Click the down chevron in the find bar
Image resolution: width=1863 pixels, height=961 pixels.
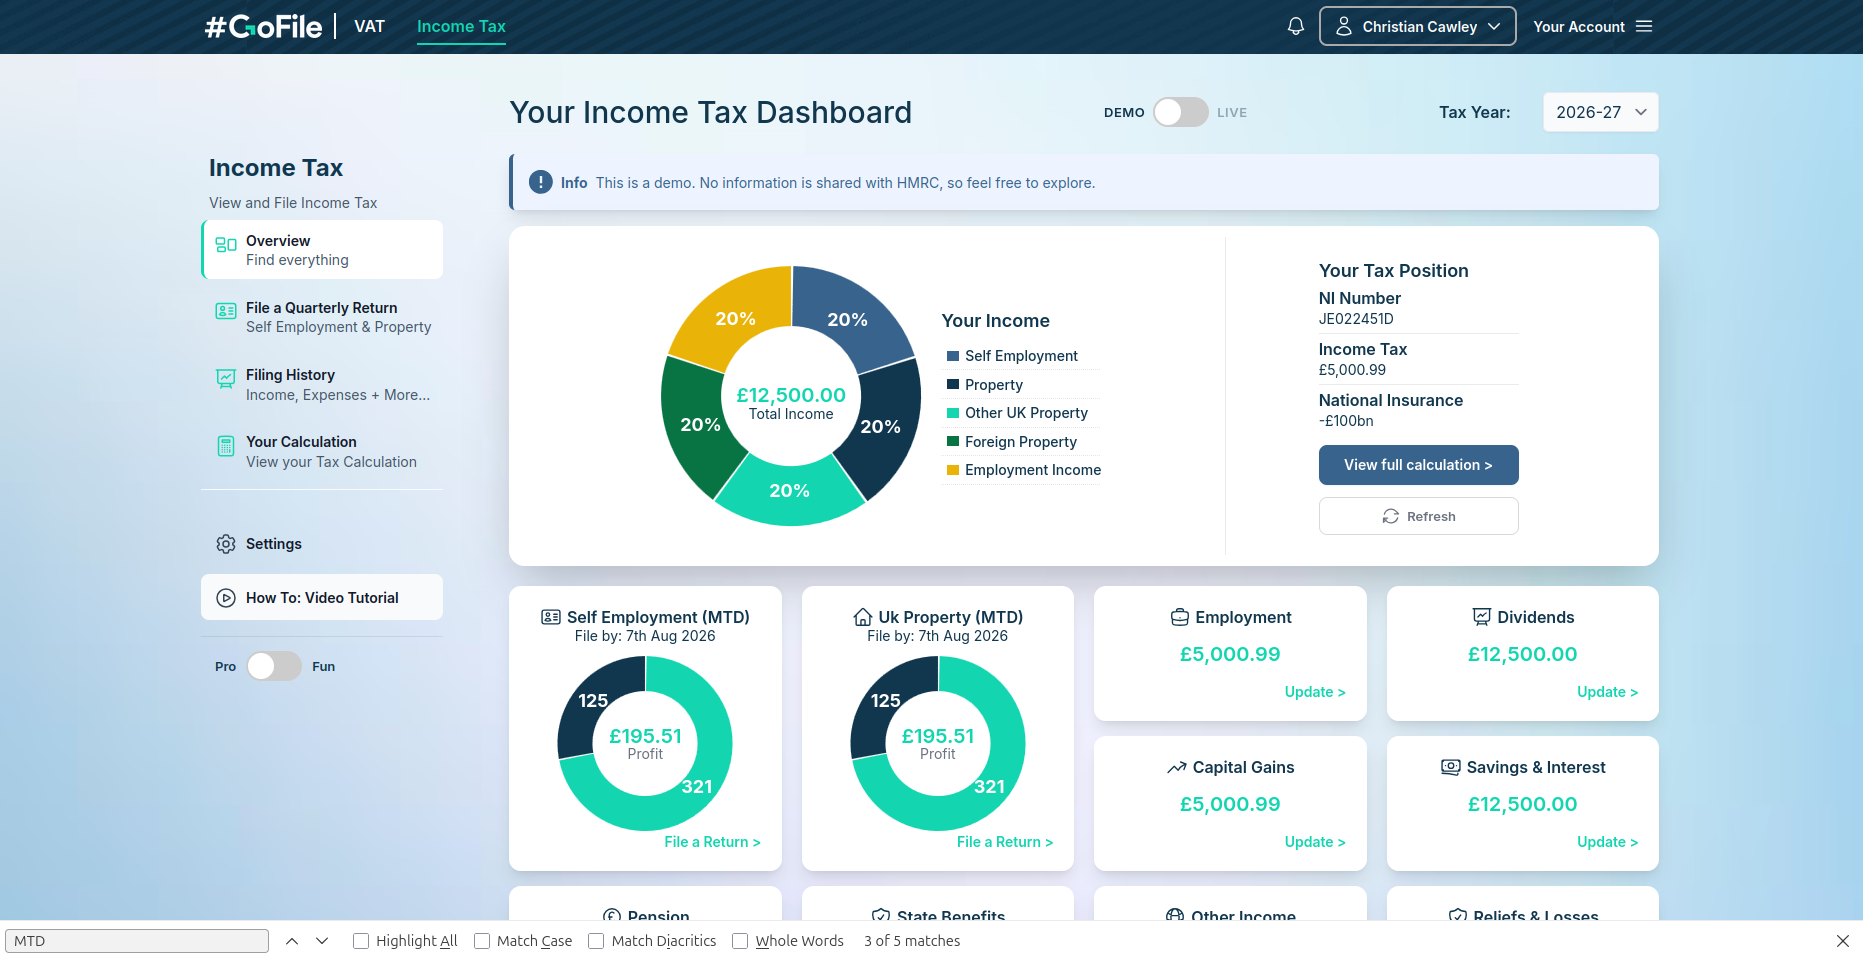pos(322,940)
